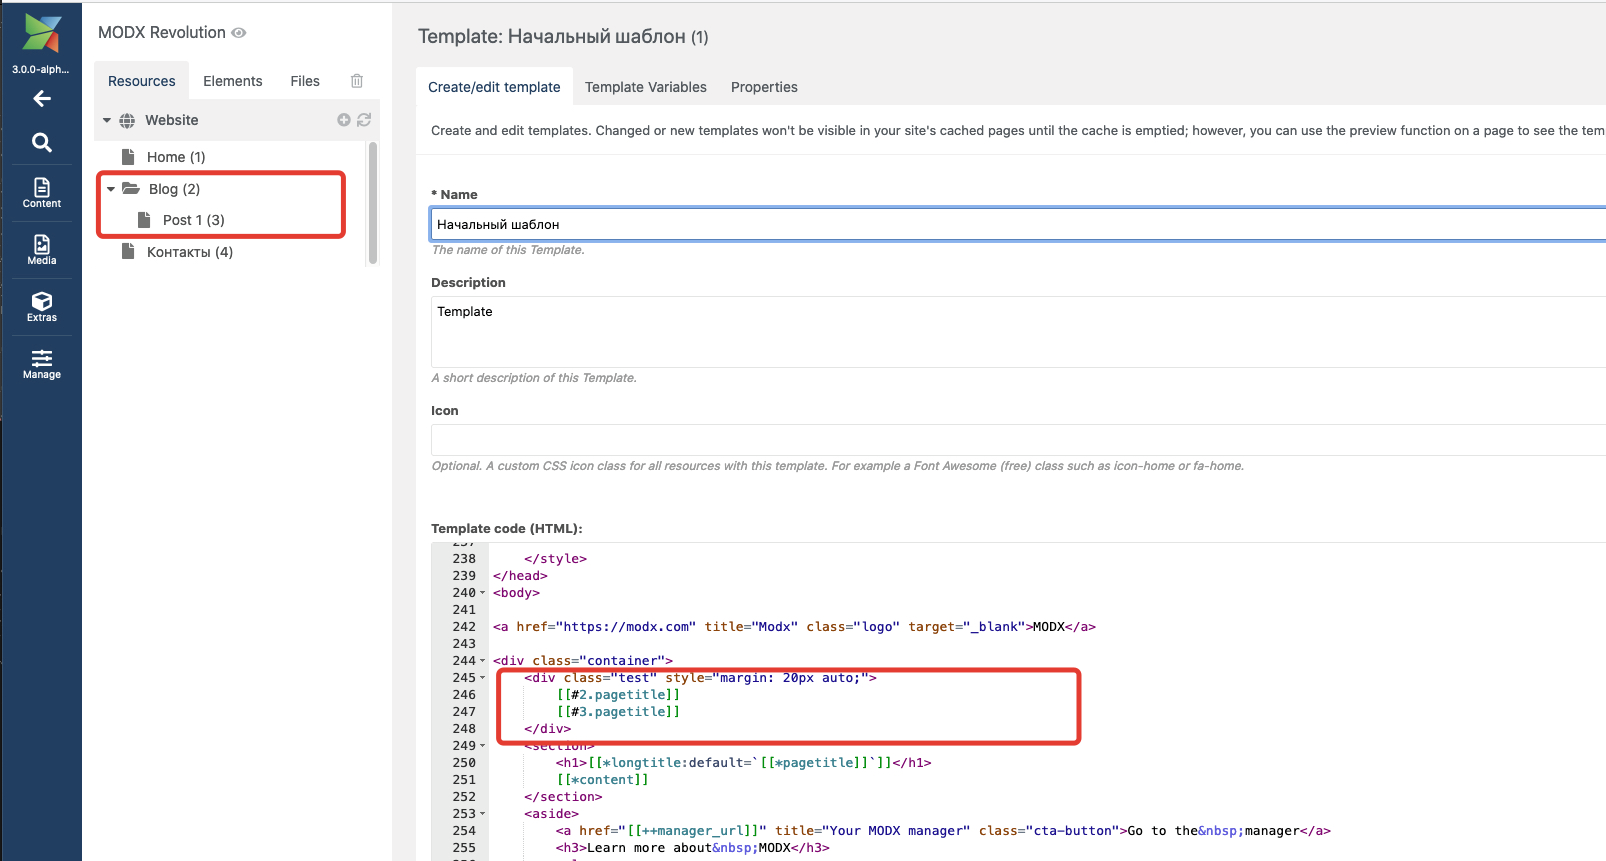This screenshot has height=861, width=1606.
Task: Click the [[++manager_url]] tag in code
Action: click(692, 831)
